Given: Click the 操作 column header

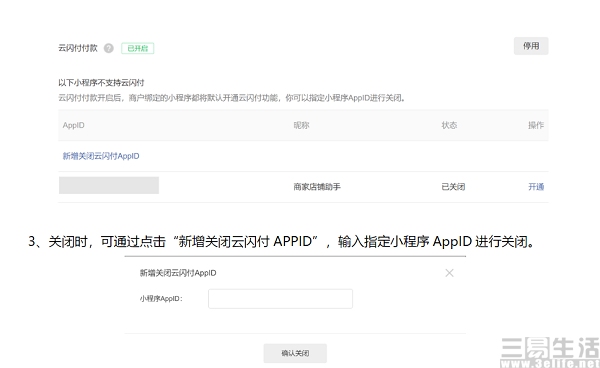Looking at the screenshot, I should 536,125.
